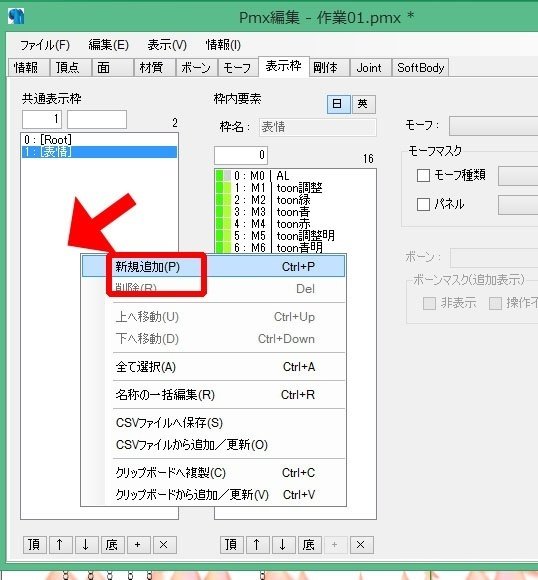Click + add button under common frame list
This screenshot has width=538, height=580.
pos(138,544)
